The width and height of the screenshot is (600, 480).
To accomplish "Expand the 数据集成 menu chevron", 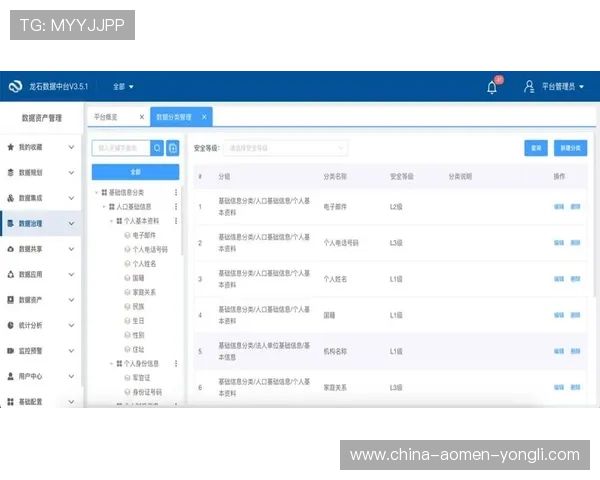I will [71, 198].
